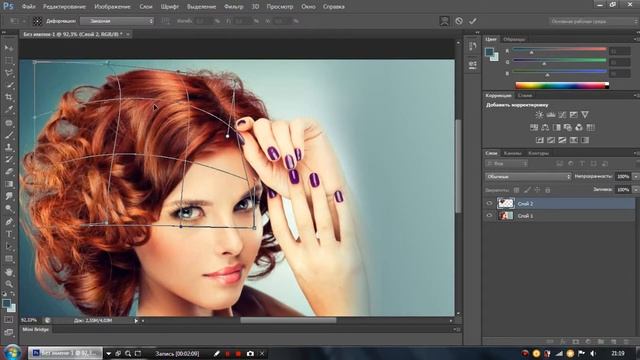Screen dimensions: 640x360
Task: Select the Quick Selection tool
Action: 9,85
